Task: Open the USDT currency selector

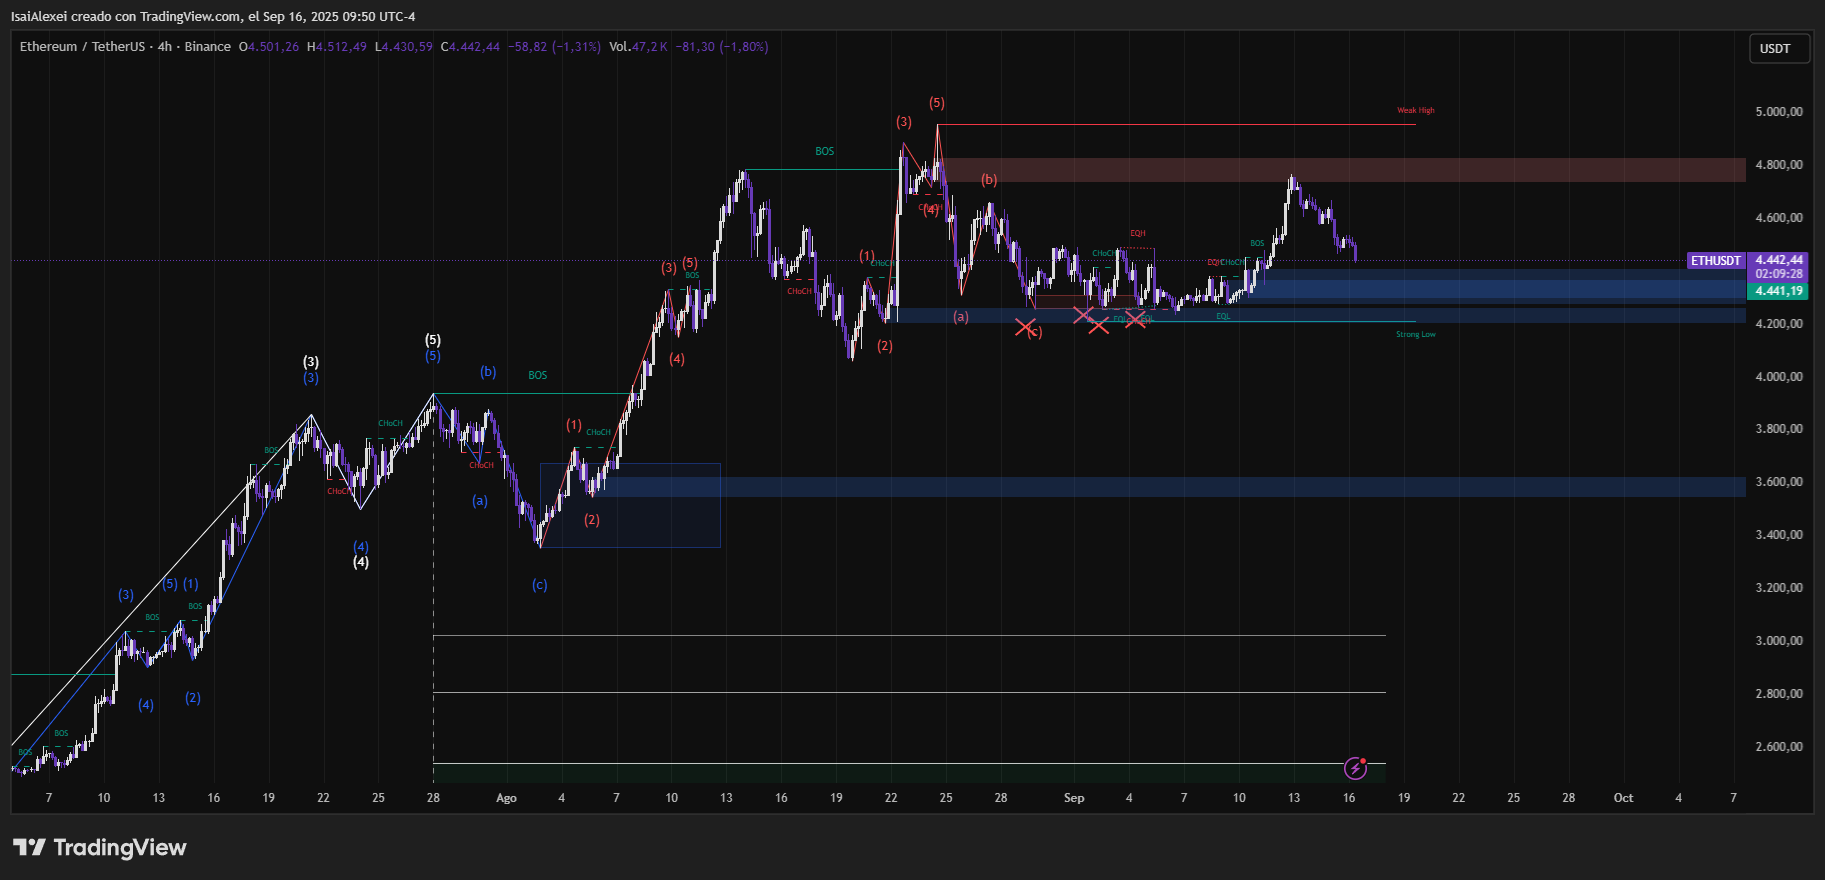Action: (x=1776, y=49)
